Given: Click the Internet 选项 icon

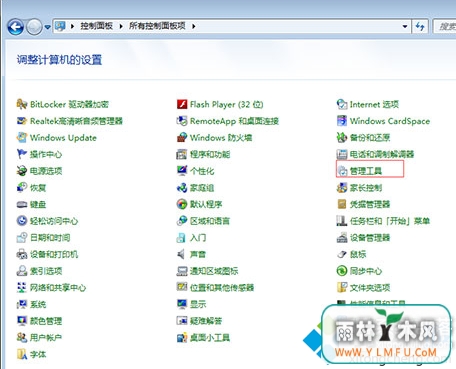Looking at the screenshot, I should point(342,104).
